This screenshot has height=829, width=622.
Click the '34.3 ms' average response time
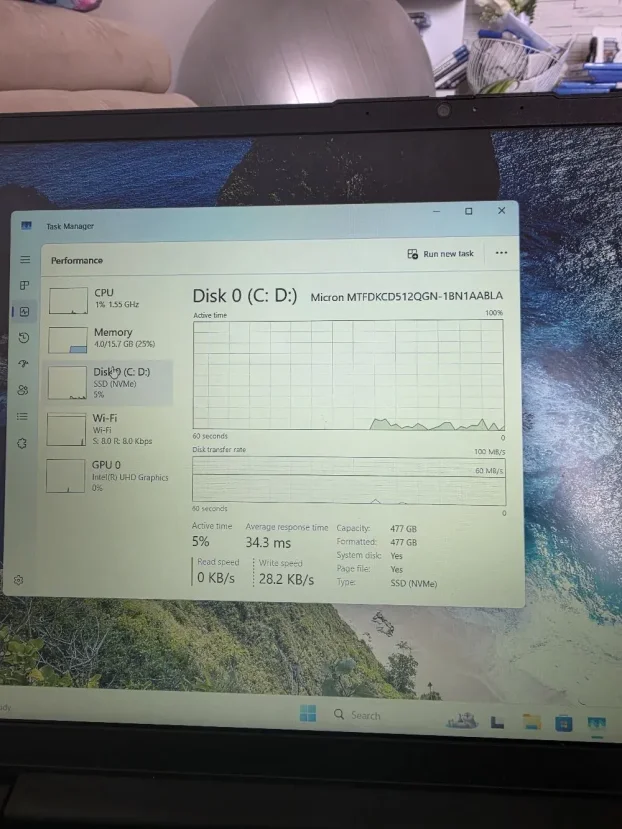268,542
